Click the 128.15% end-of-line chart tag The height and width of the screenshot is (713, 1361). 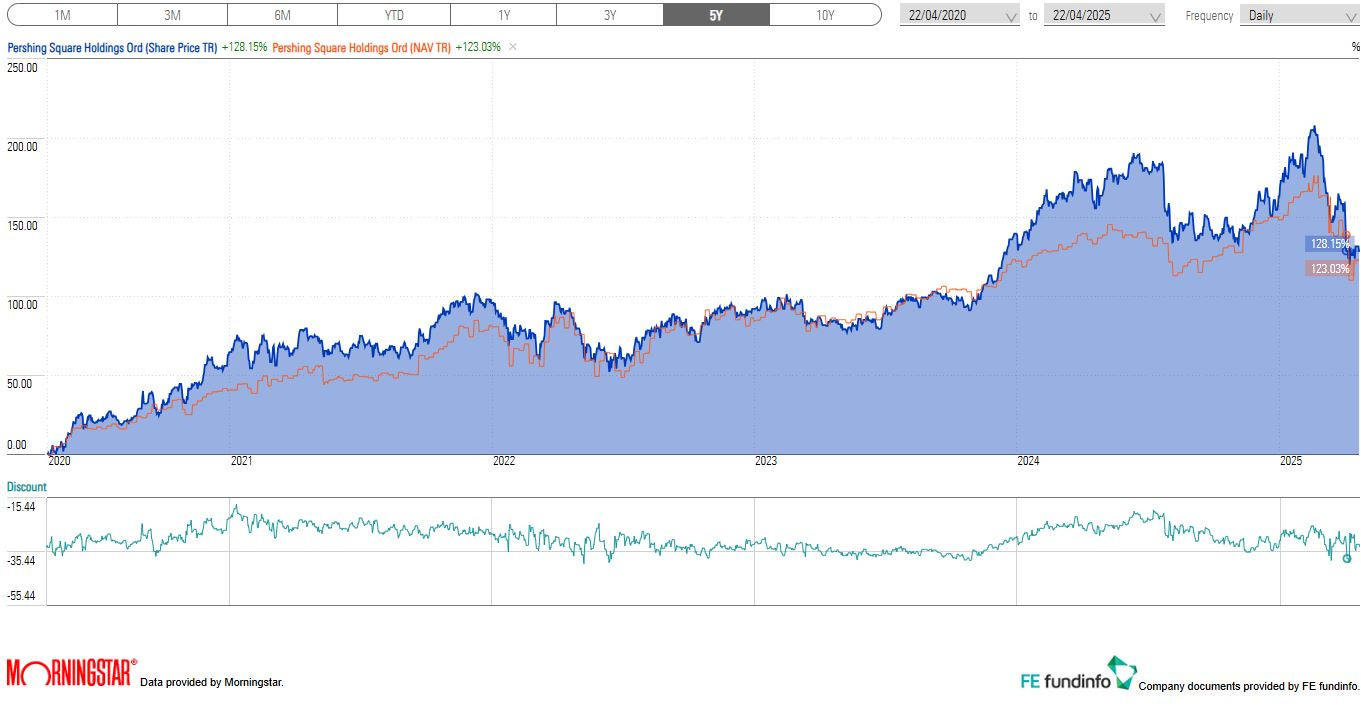tap(1329, 243)
